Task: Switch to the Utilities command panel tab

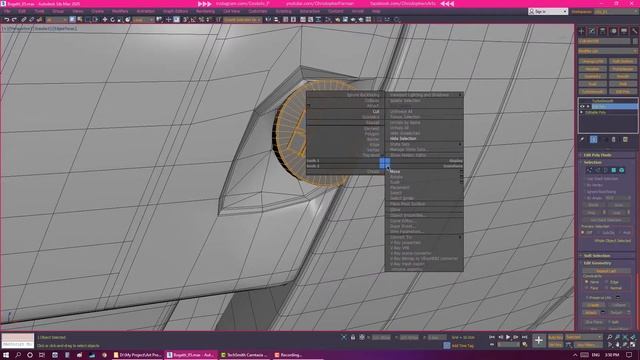Action: (x=634, y=31)
